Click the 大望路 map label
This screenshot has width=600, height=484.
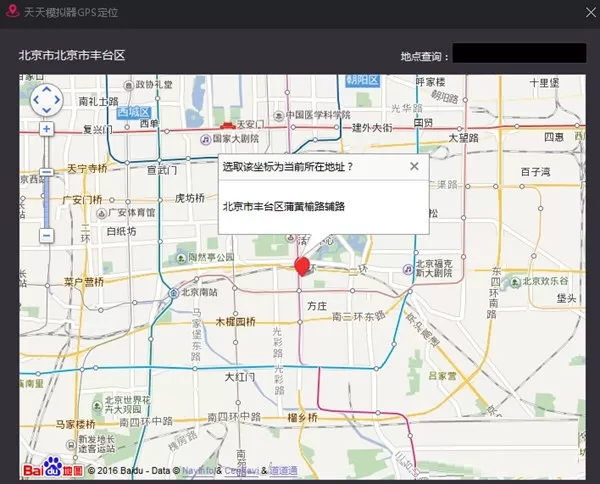pos(463,138)
